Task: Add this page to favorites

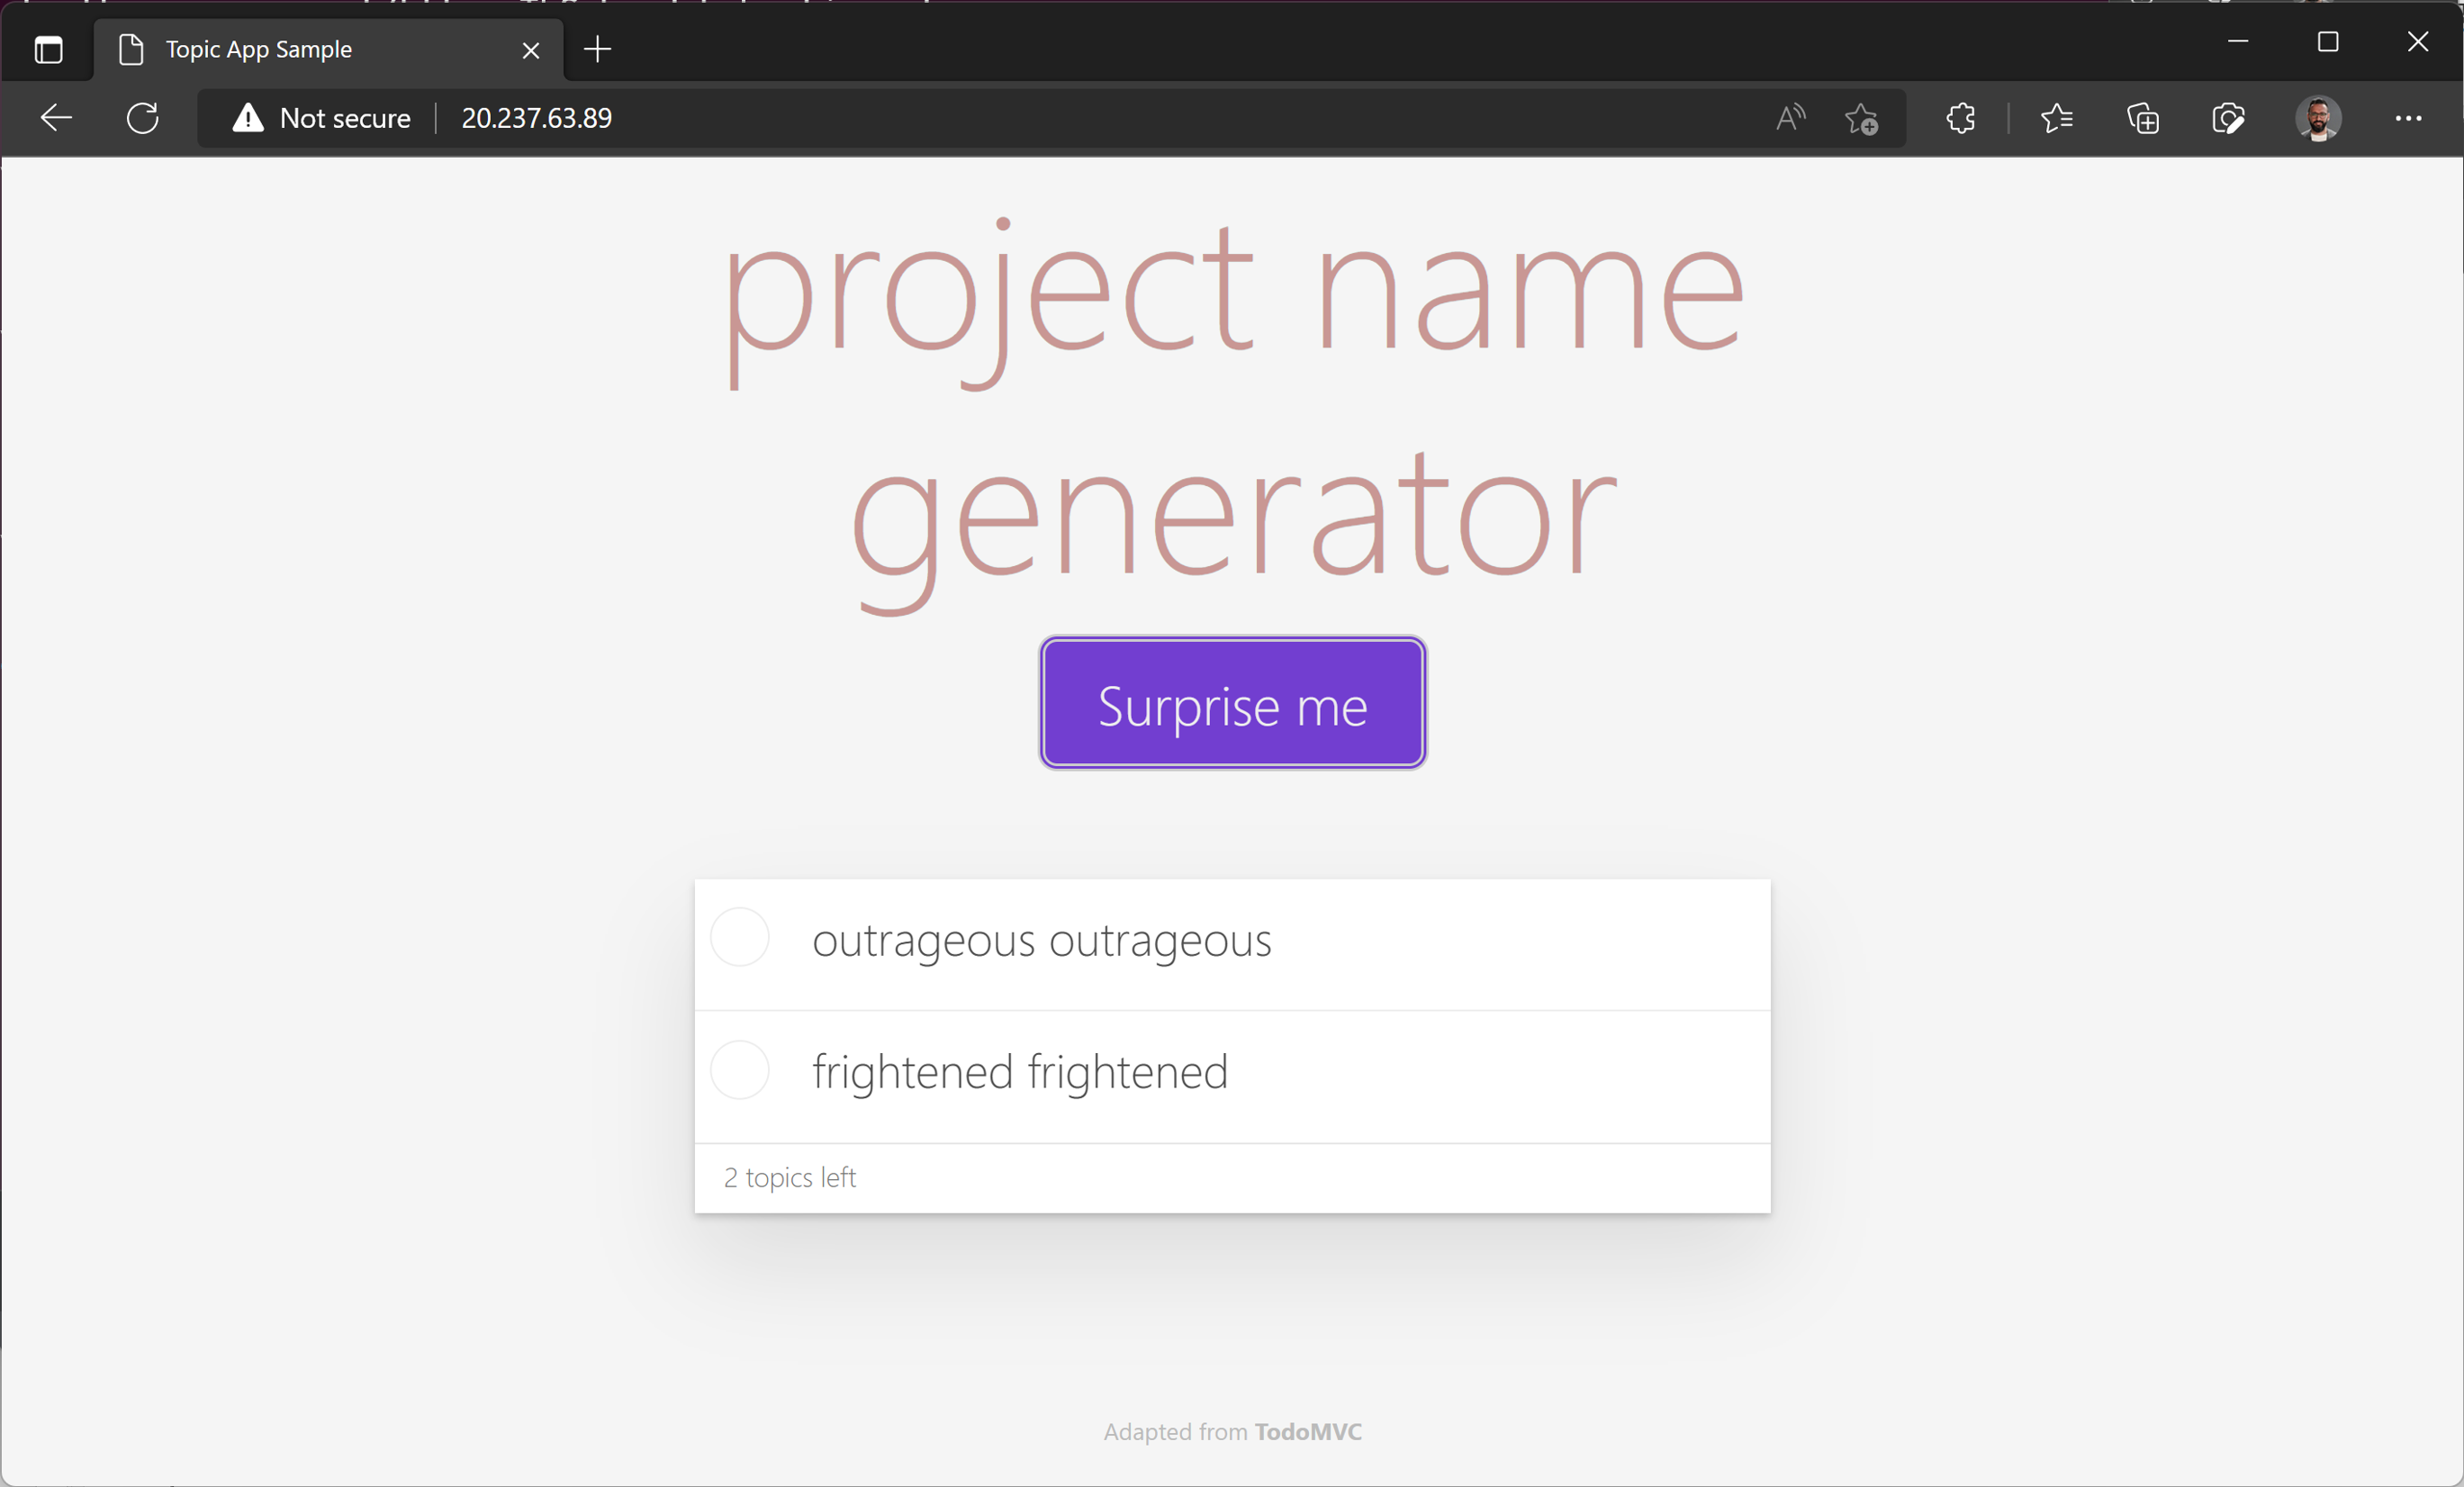Action: point(1861,118)
